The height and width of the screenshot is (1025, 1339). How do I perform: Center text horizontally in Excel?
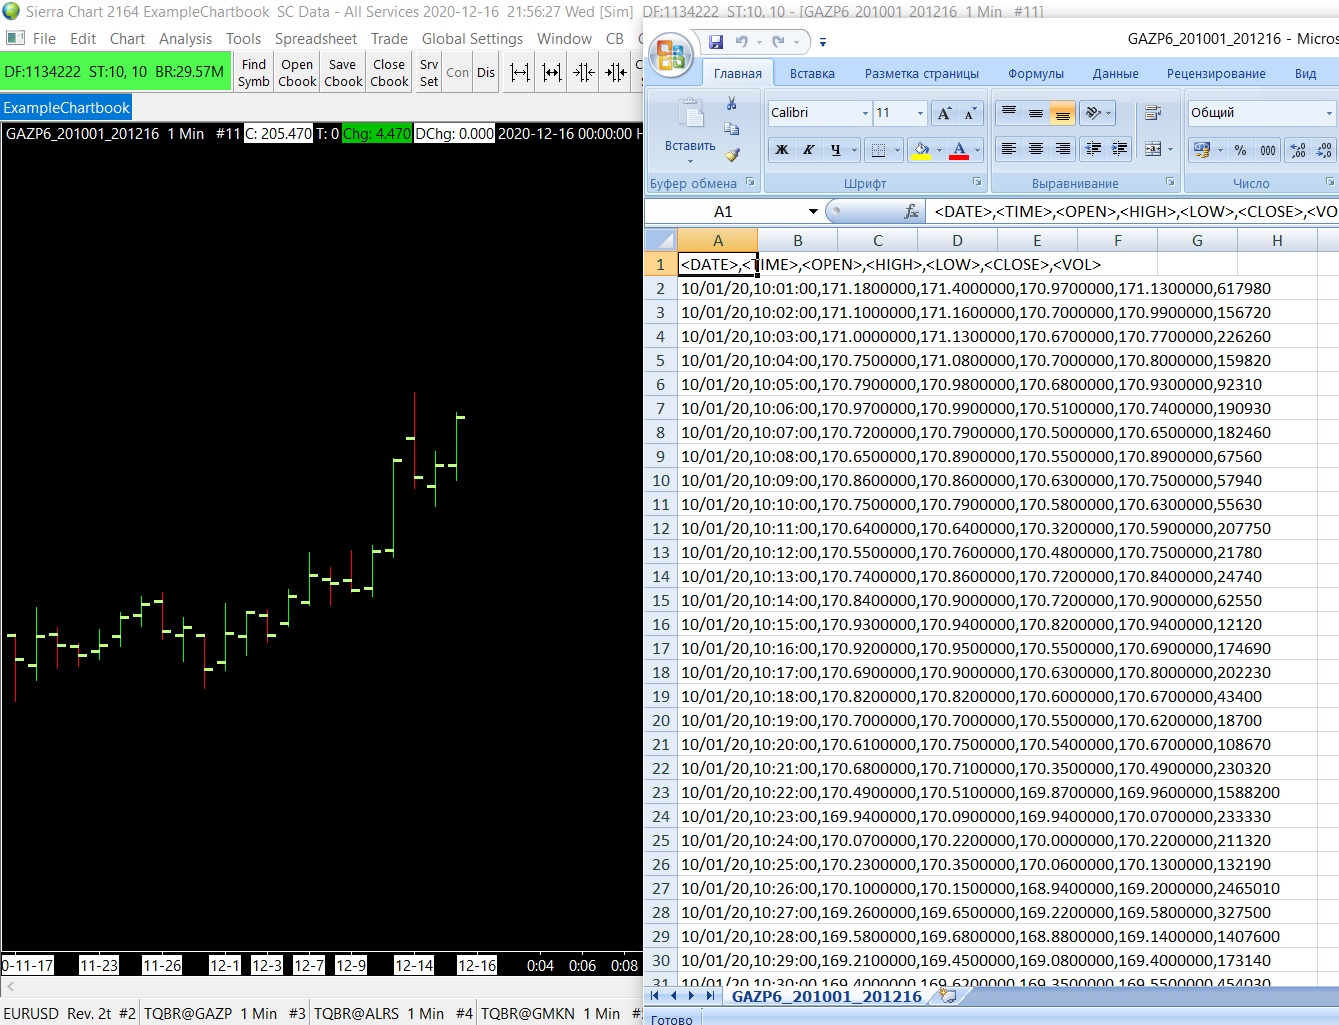[x=1036, y=149]
